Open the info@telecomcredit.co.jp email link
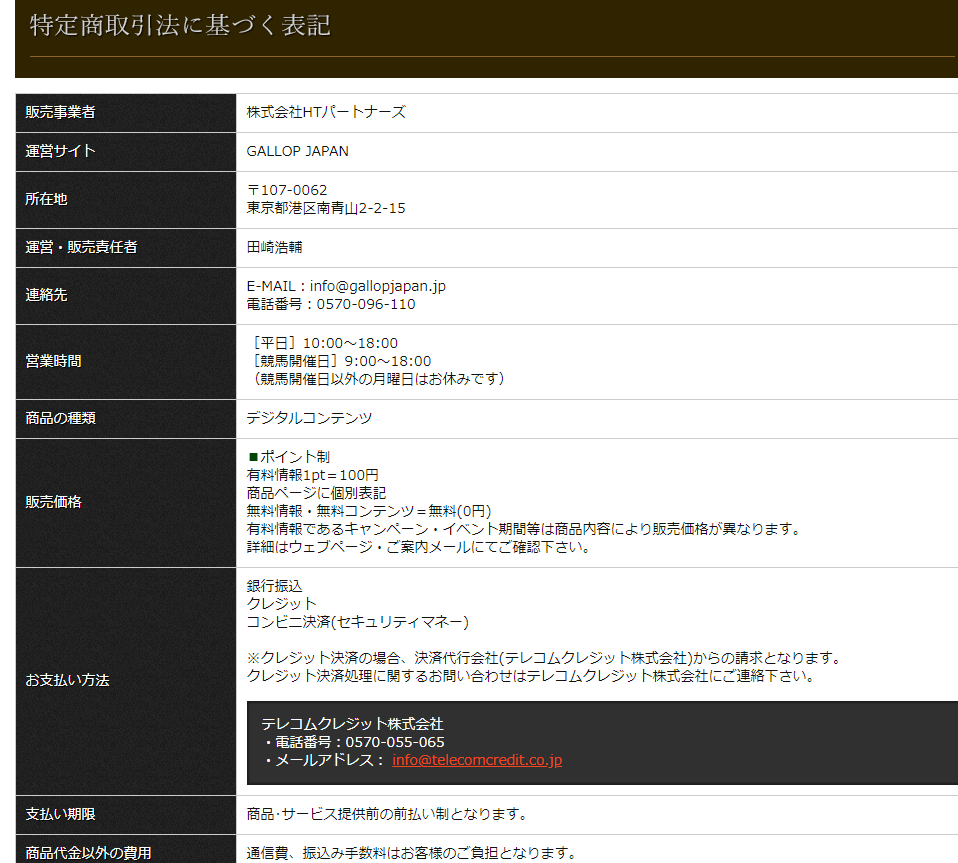958x863 pixels. (x=477, y=760)
